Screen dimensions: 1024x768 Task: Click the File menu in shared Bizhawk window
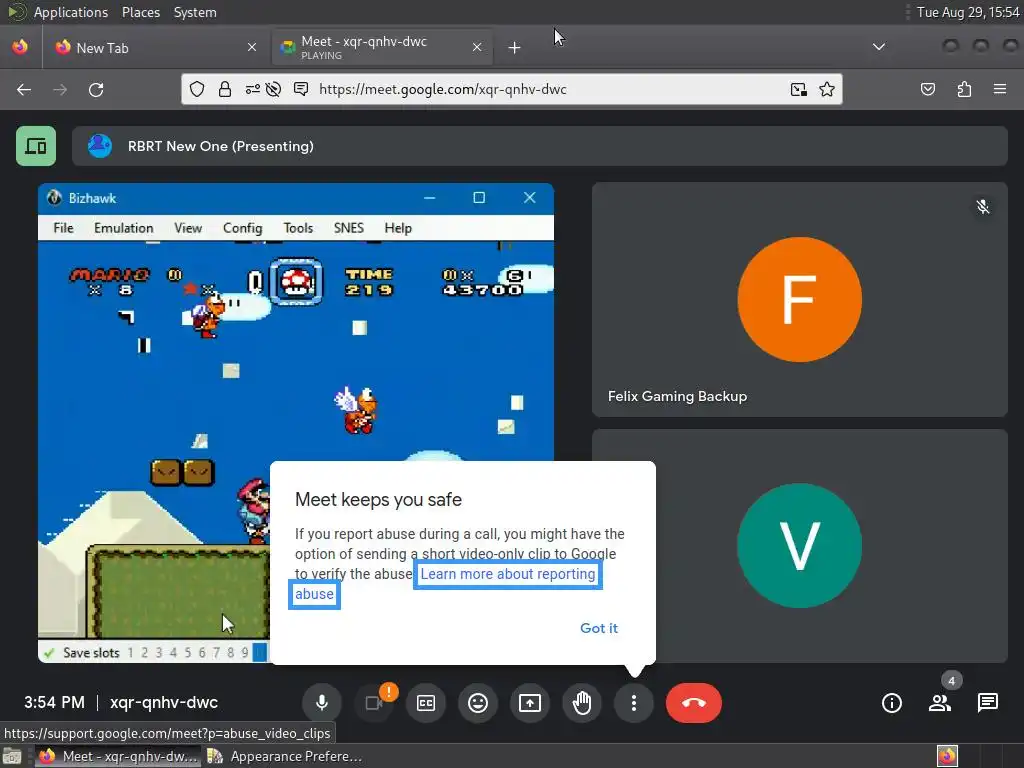[63, 228]
